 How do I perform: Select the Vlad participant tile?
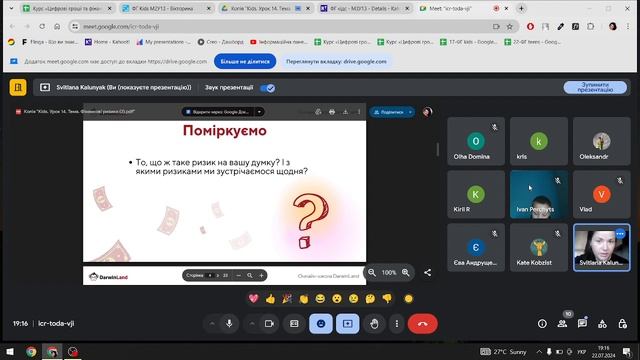point(602,194)
